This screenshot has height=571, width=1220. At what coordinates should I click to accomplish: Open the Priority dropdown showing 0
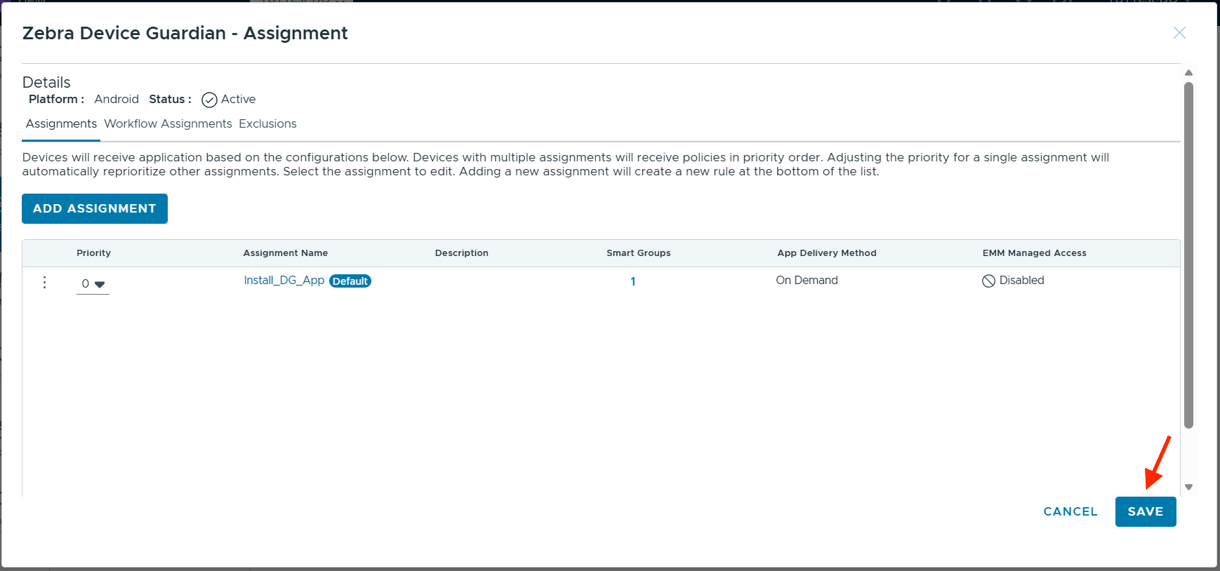tap(93, 284)
